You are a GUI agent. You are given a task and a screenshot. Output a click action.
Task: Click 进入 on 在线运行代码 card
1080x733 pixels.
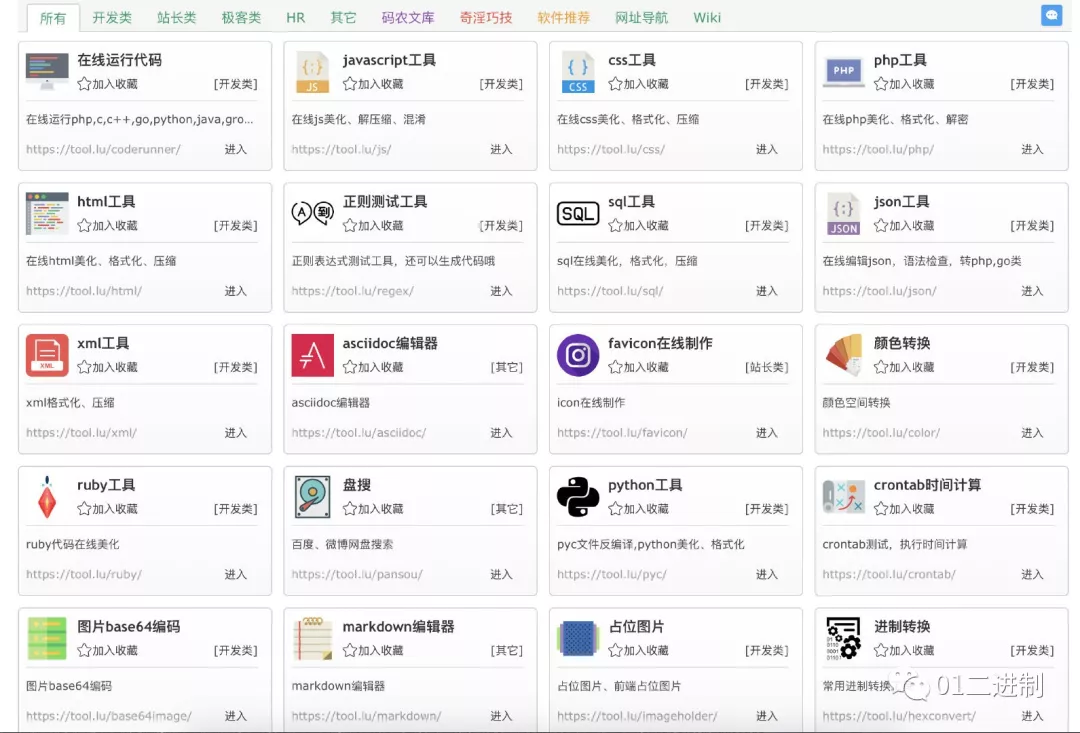(x=236, y=149)
